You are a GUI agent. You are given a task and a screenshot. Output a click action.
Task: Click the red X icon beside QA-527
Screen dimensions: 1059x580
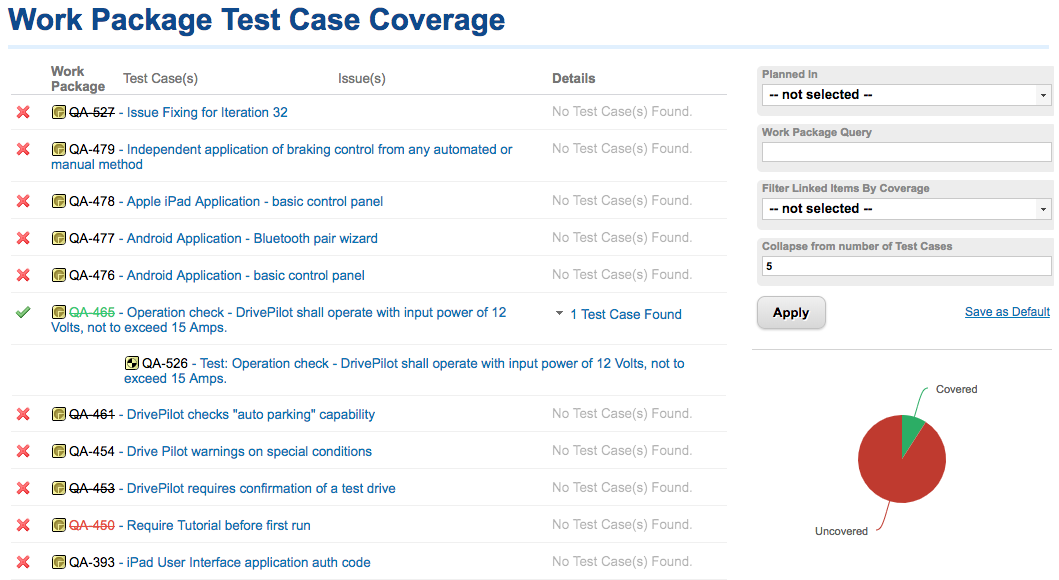tap(23, 113)
